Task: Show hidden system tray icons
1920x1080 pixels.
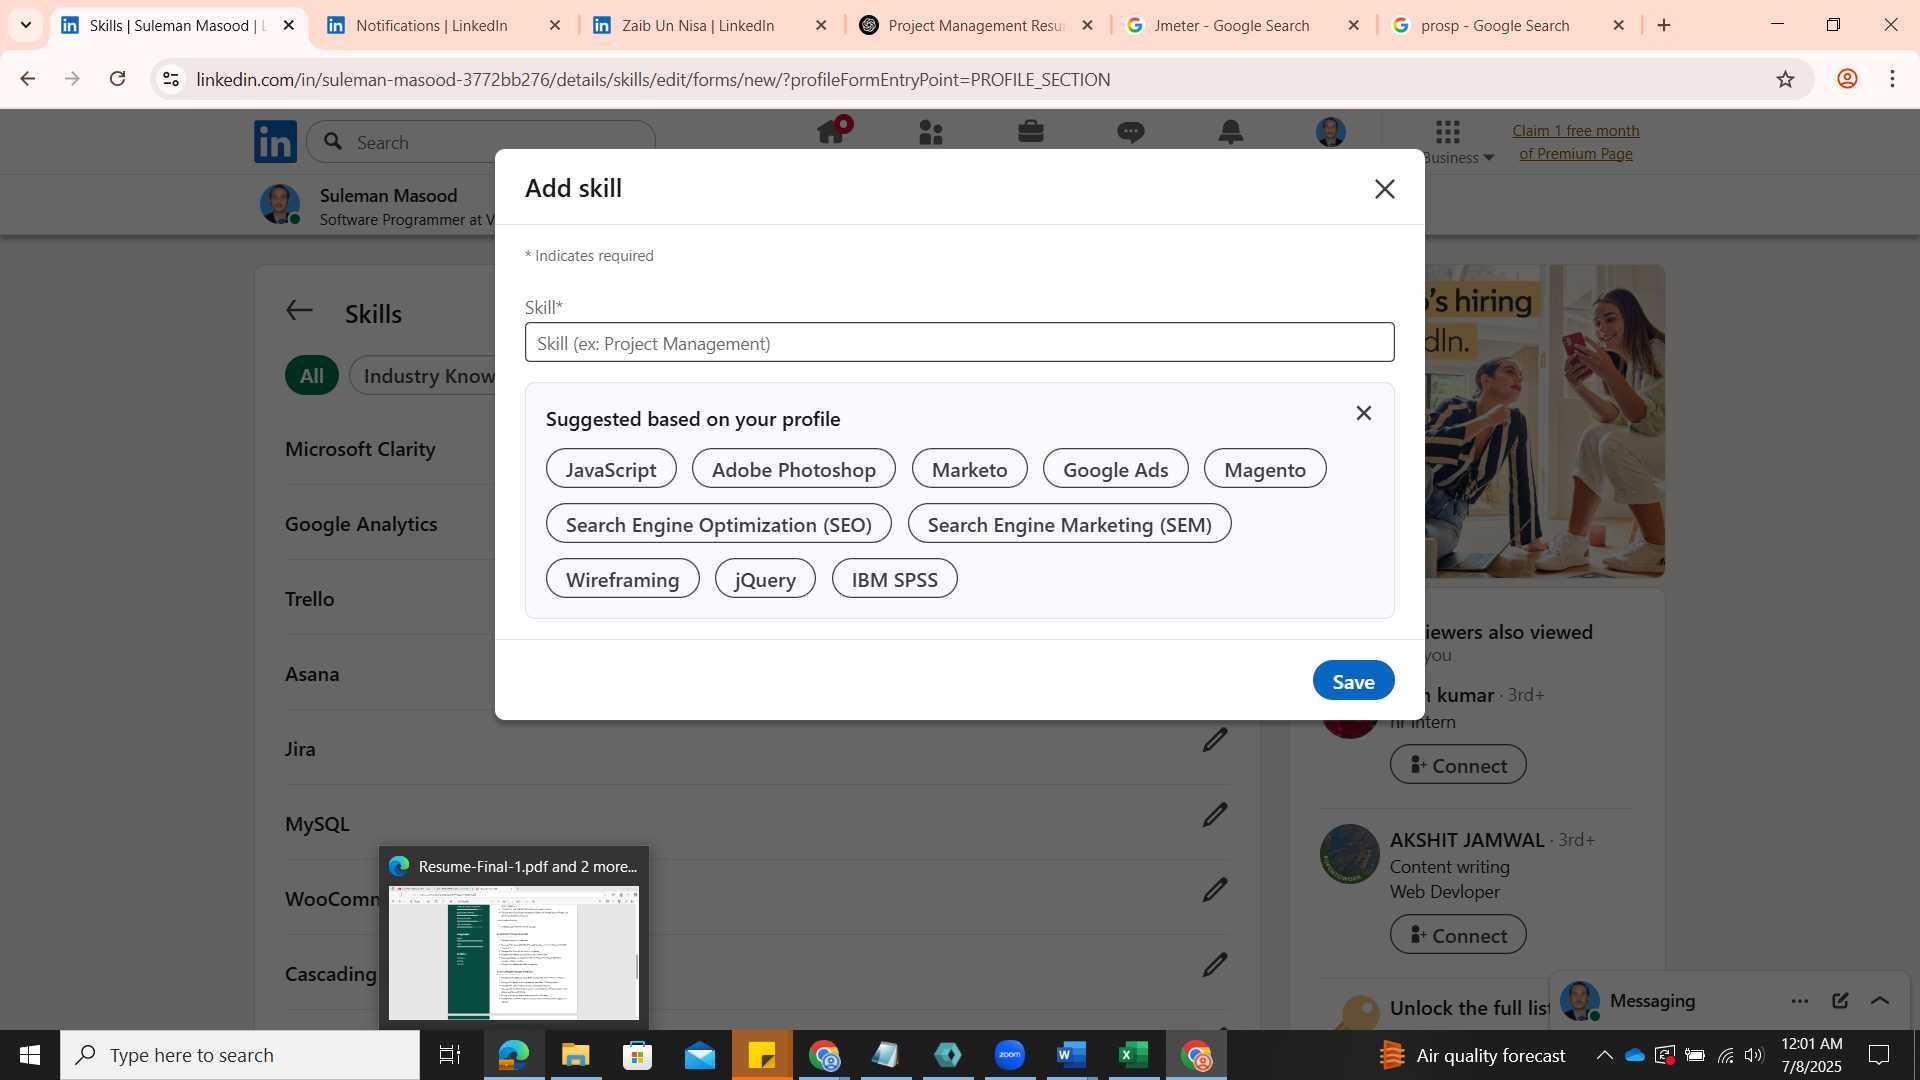Action: [1604, 1055]
